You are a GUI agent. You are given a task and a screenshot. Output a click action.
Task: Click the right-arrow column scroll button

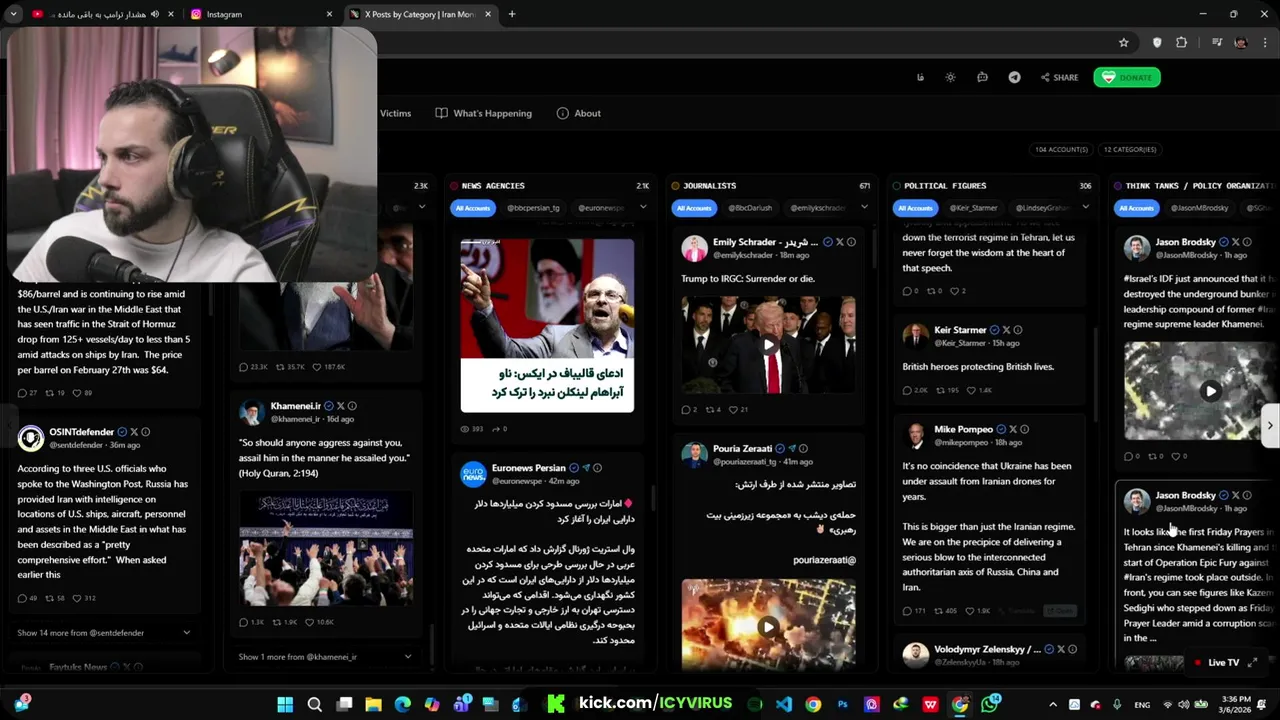(x=1269, y=425)
